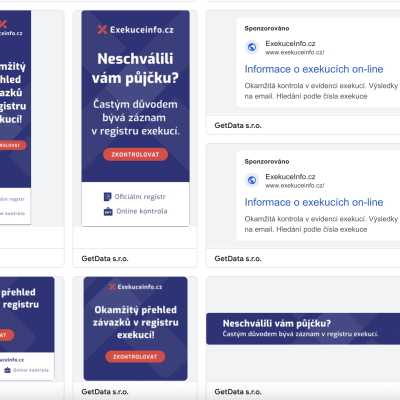This screenshot has width=400, height=400.
Task: Click the Oficiální registr document icon
Action: click(x=107, y=197)
